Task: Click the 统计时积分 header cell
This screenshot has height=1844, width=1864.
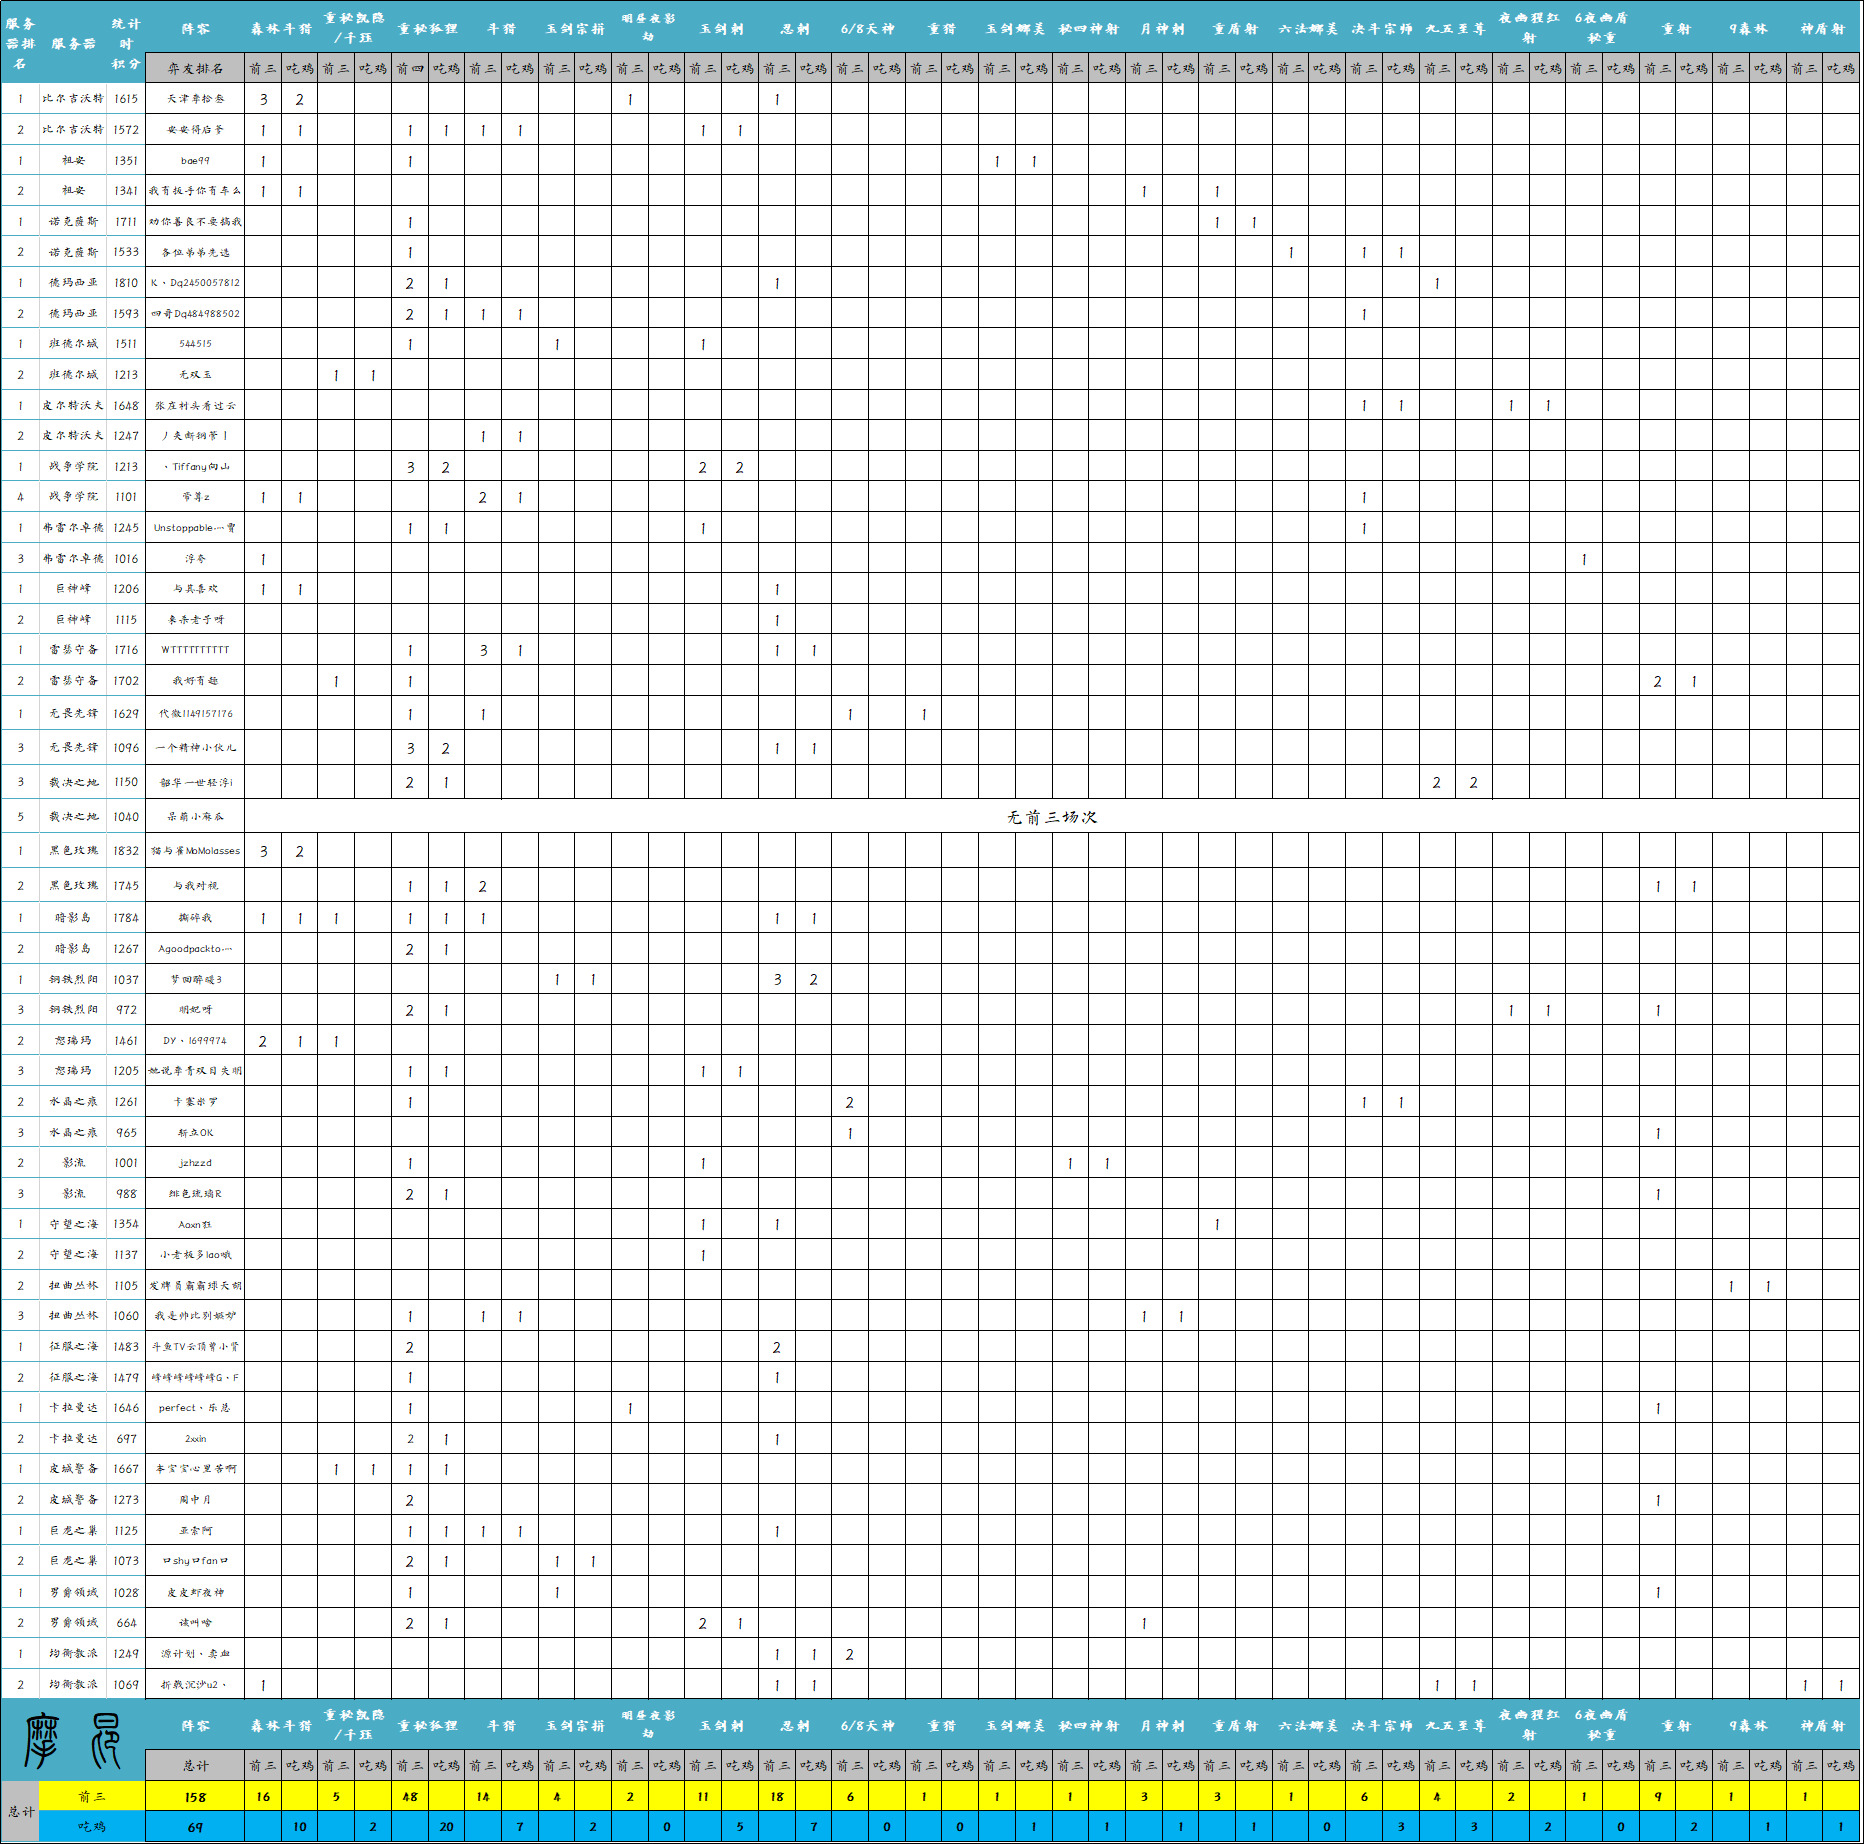Action: [126, 43]
